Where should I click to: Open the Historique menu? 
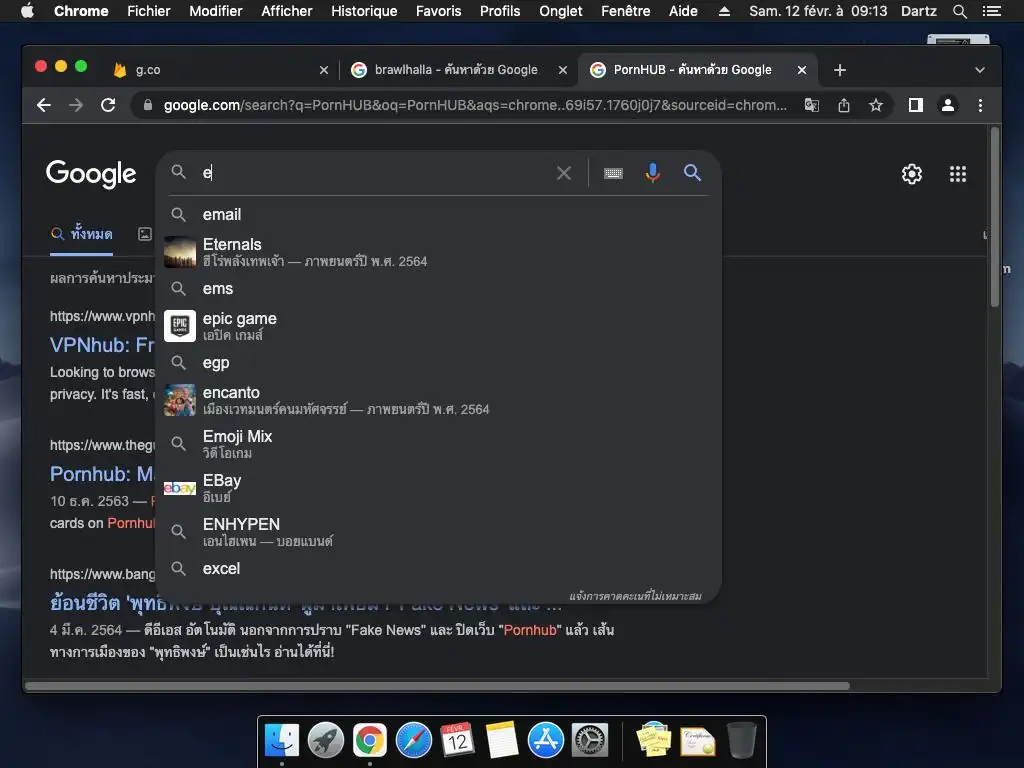[x=364, y=11]
